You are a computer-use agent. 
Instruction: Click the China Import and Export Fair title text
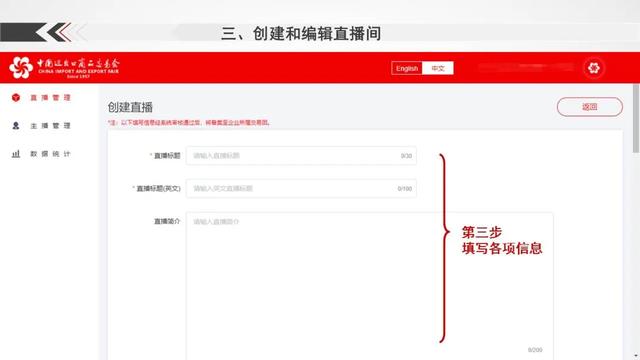(78, 67)
